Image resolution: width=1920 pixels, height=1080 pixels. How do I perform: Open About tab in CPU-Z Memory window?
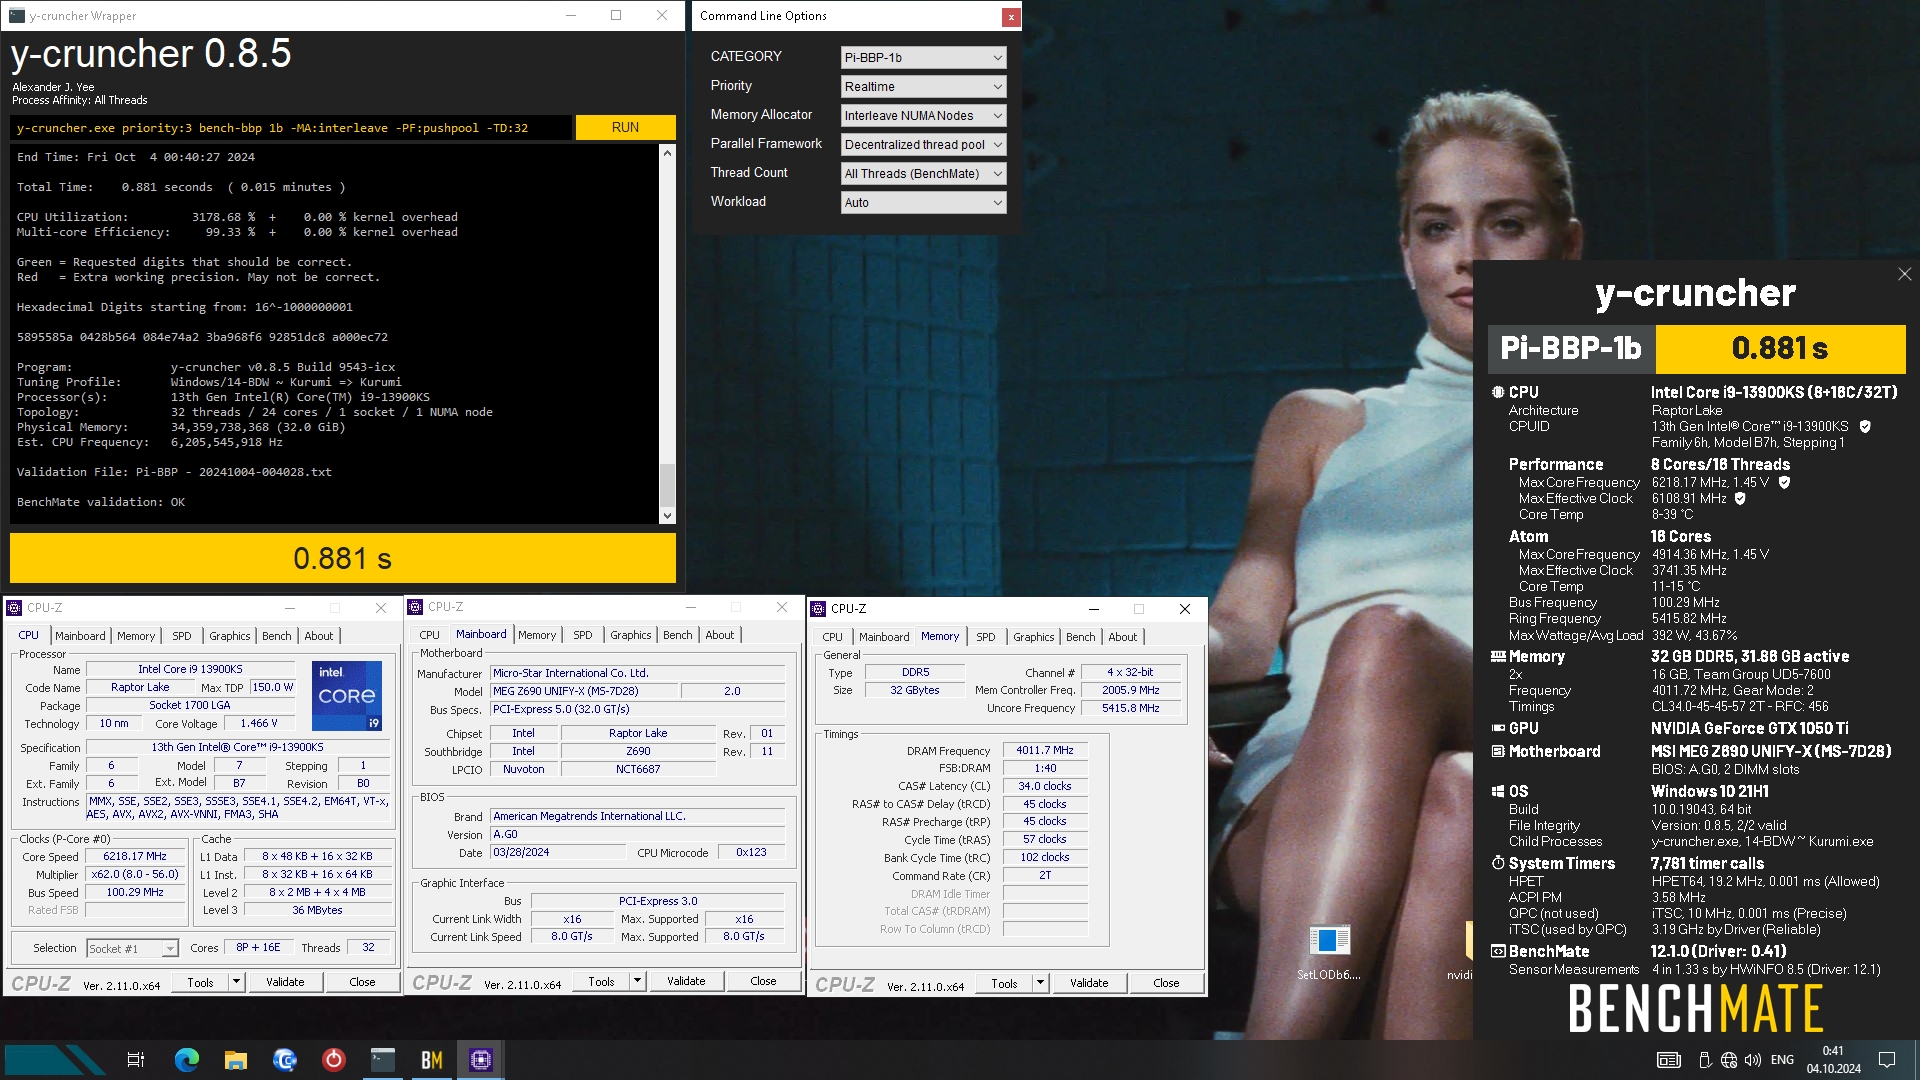click(x=1123, y=637)
